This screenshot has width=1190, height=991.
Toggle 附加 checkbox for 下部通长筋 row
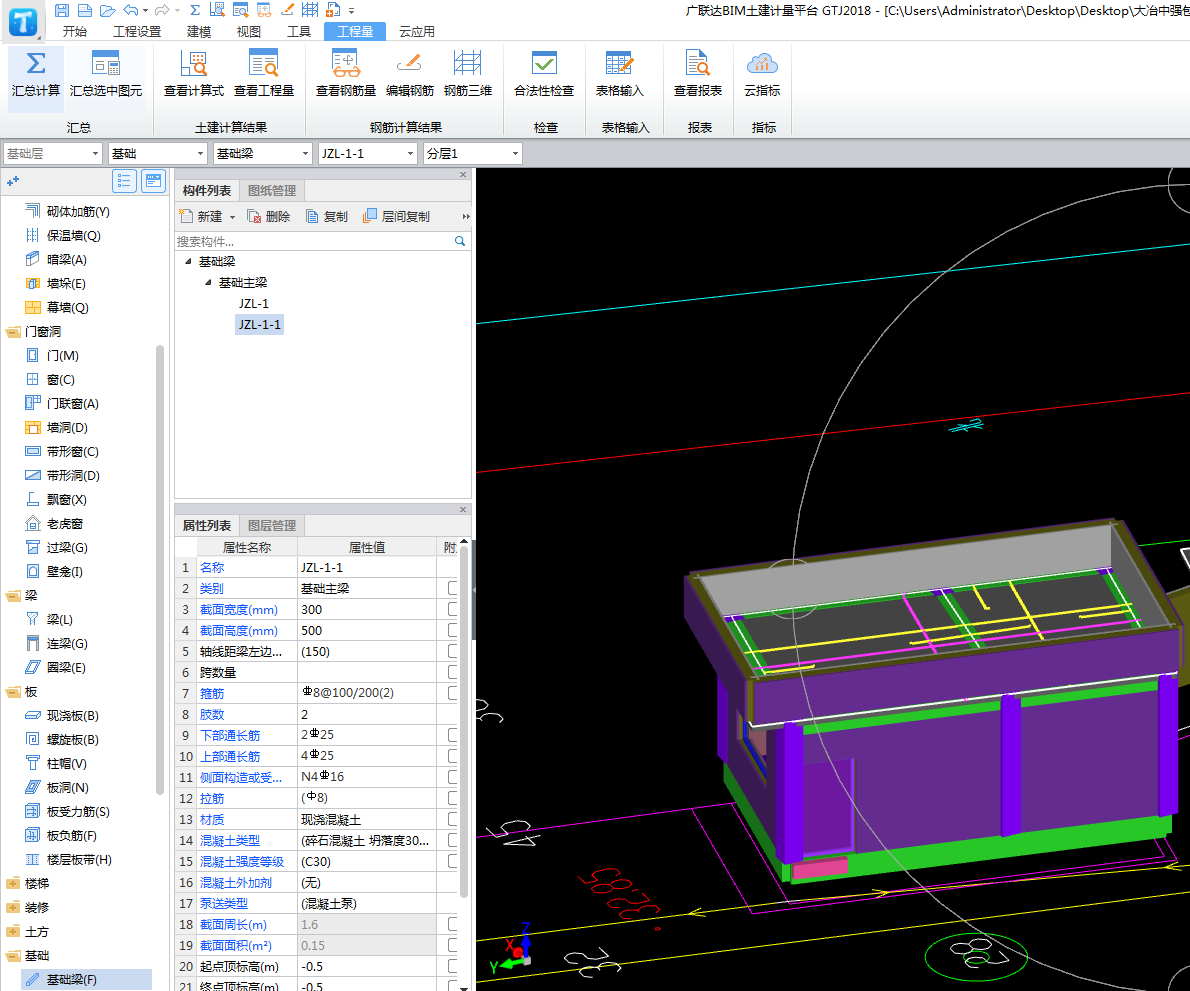click(453, 735)
